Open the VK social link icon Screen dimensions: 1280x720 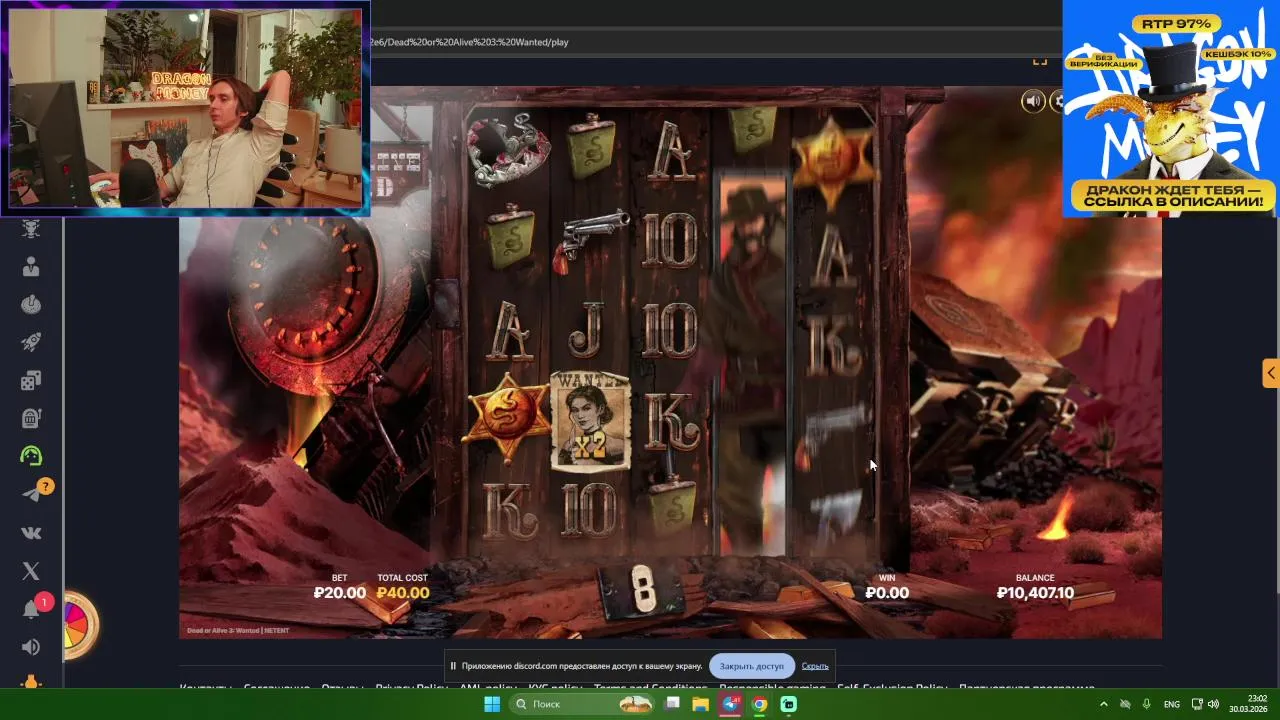point(31,533)
